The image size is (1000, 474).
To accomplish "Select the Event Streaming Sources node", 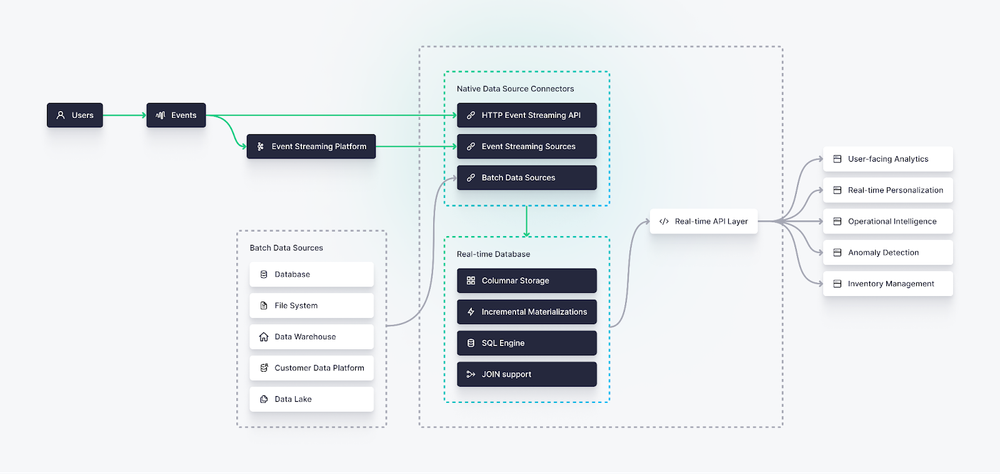I will 526,147.
